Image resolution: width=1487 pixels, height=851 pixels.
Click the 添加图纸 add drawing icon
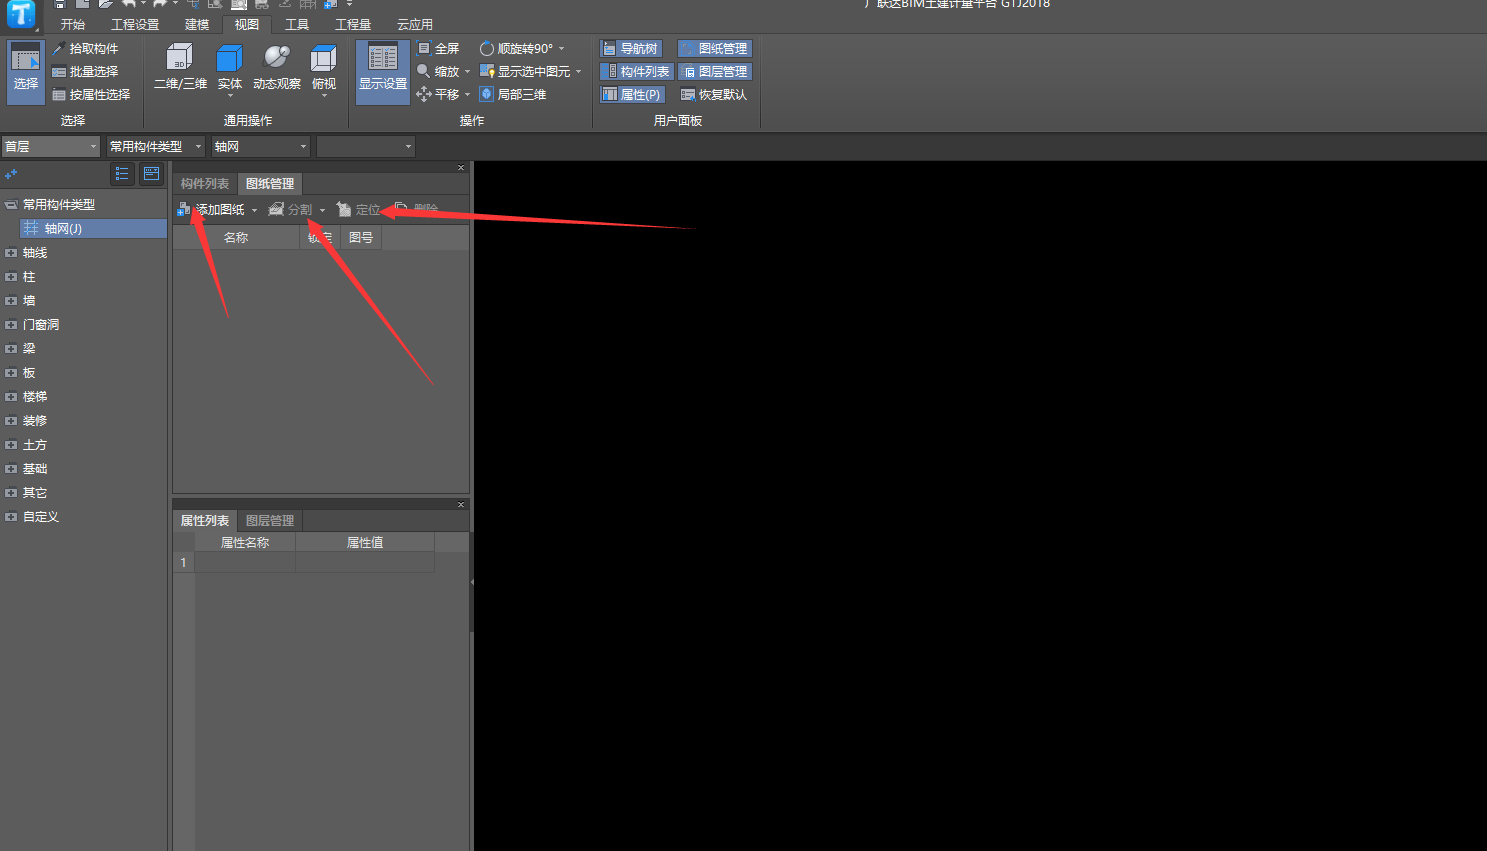click(184, 209)
